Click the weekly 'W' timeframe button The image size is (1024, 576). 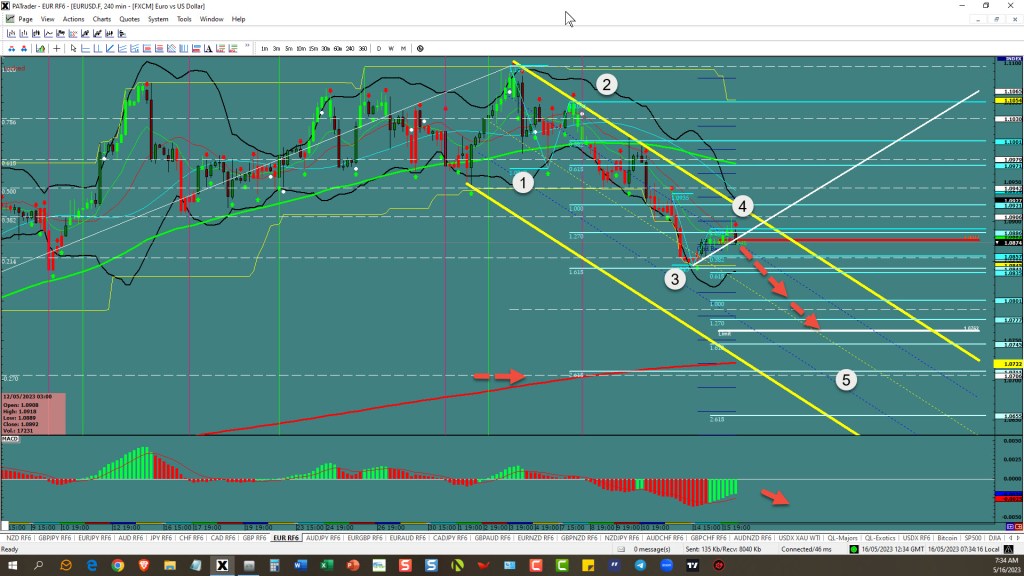point(391,48)
